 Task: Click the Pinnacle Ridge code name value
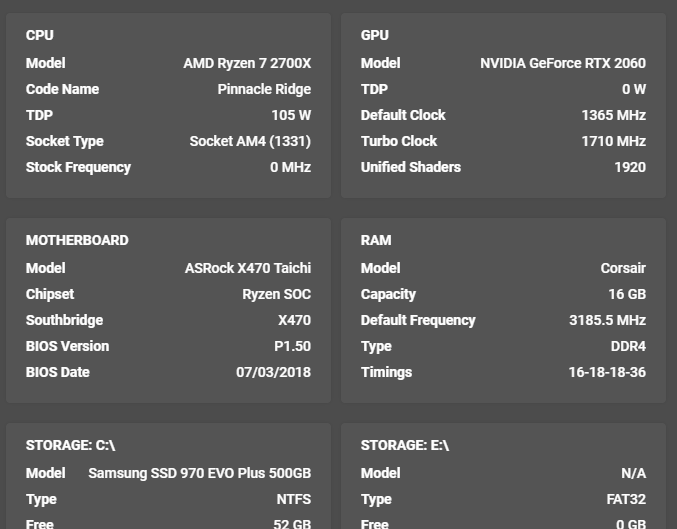(264, 89)
